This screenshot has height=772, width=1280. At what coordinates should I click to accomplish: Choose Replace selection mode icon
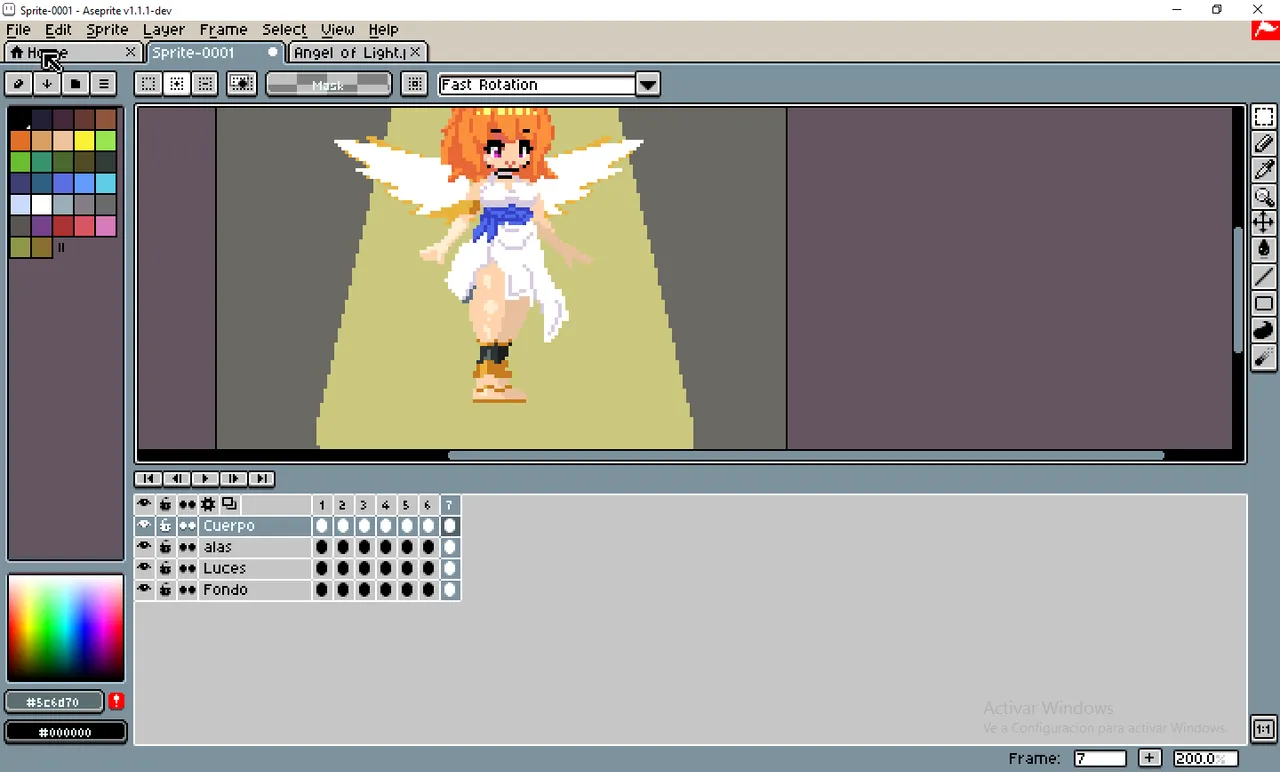[x=148, y=84]
